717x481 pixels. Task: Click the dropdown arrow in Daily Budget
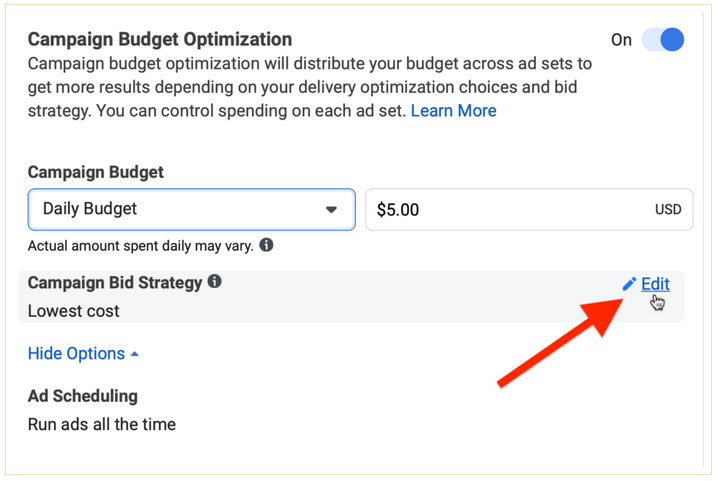click(331, 210)
